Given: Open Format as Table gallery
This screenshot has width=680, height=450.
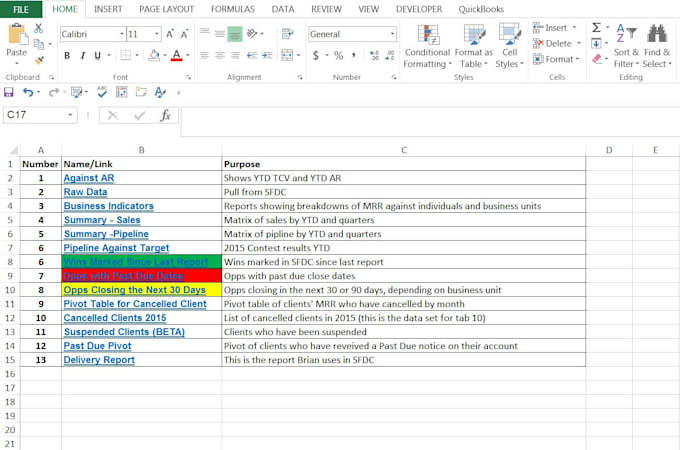Looking at the screenshot, I should coord(474,46).
